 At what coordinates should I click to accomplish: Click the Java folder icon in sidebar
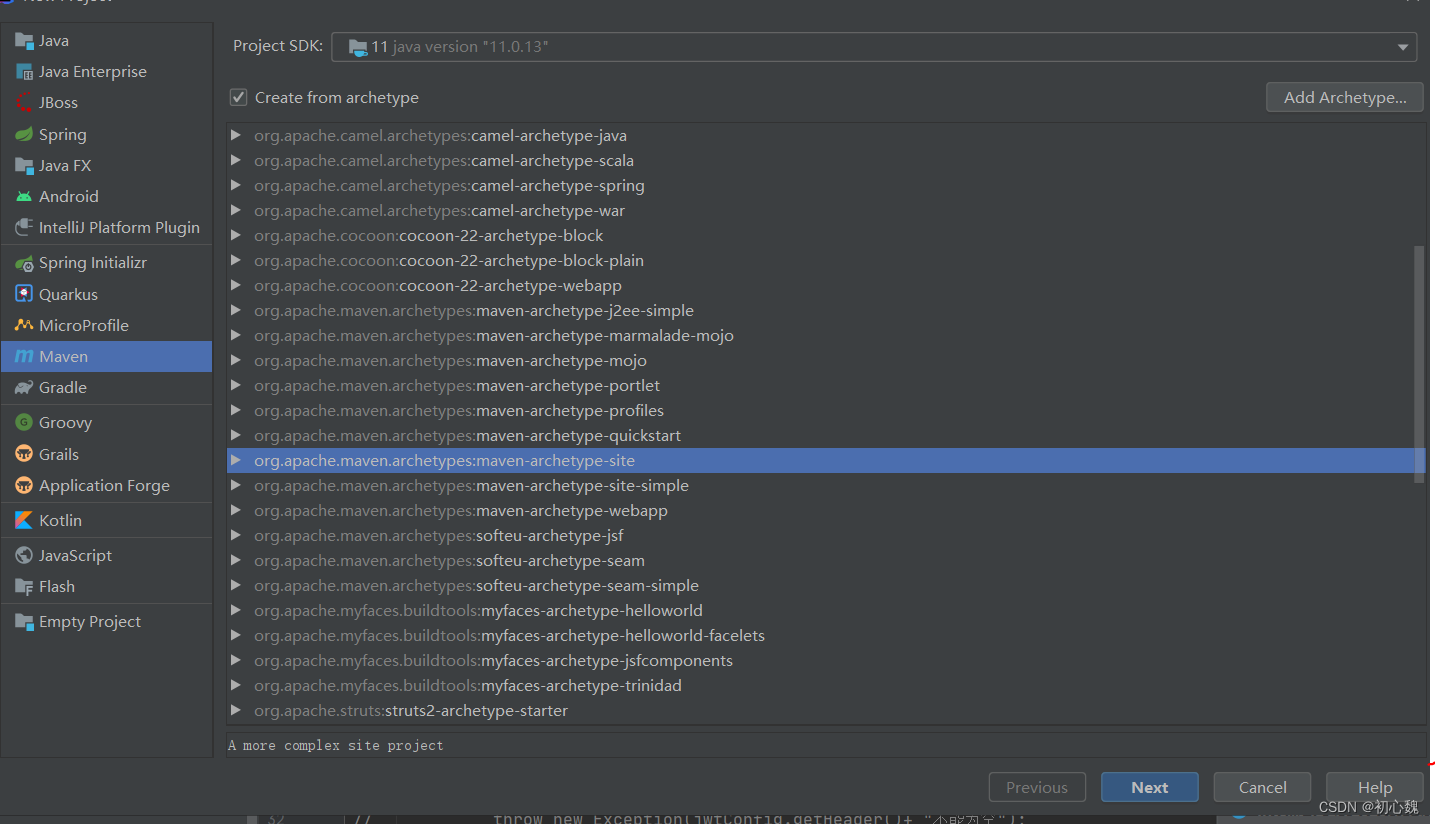24,41
